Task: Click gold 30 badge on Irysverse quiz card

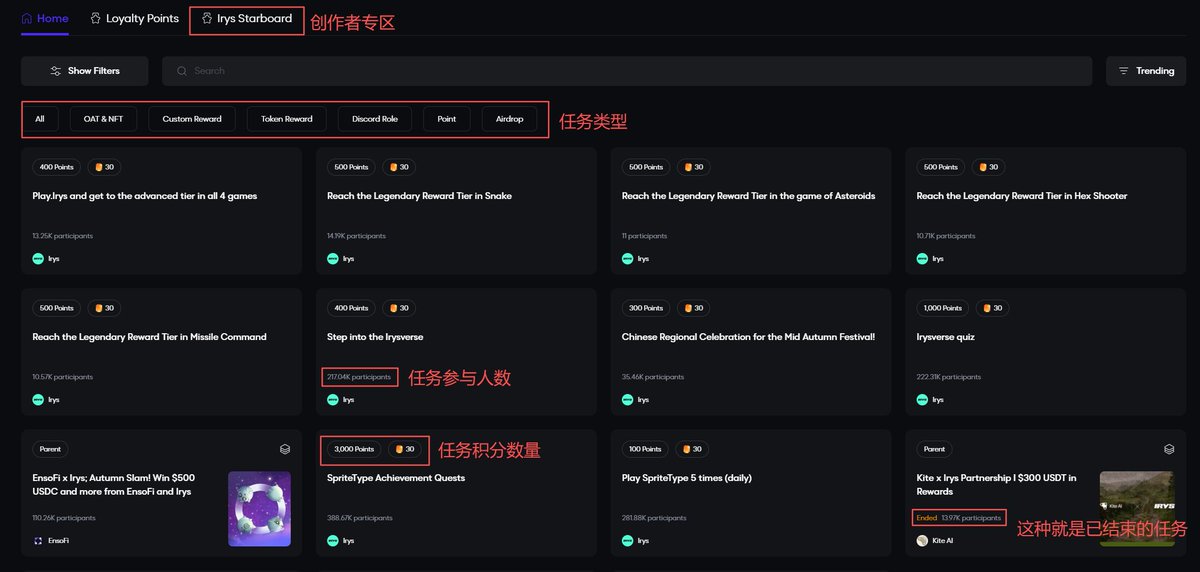Action: pos(994,308)
